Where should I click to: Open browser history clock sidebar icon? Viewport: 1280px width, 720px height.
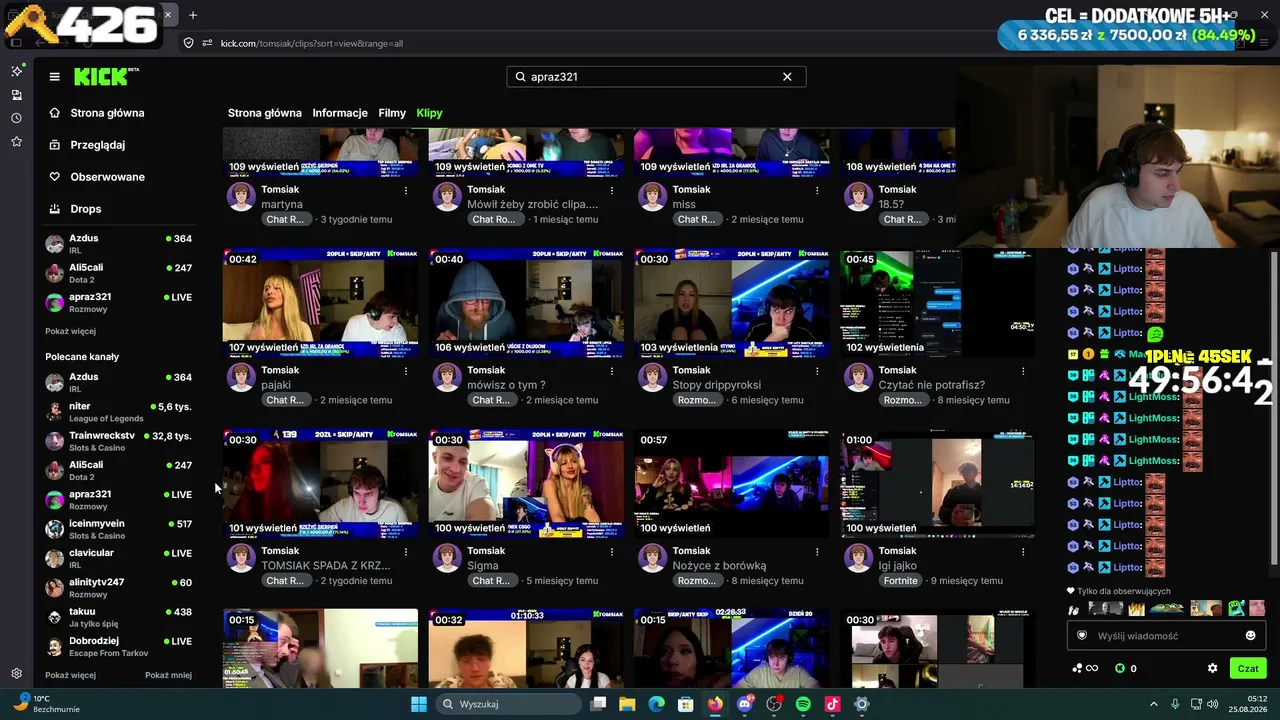16,118
